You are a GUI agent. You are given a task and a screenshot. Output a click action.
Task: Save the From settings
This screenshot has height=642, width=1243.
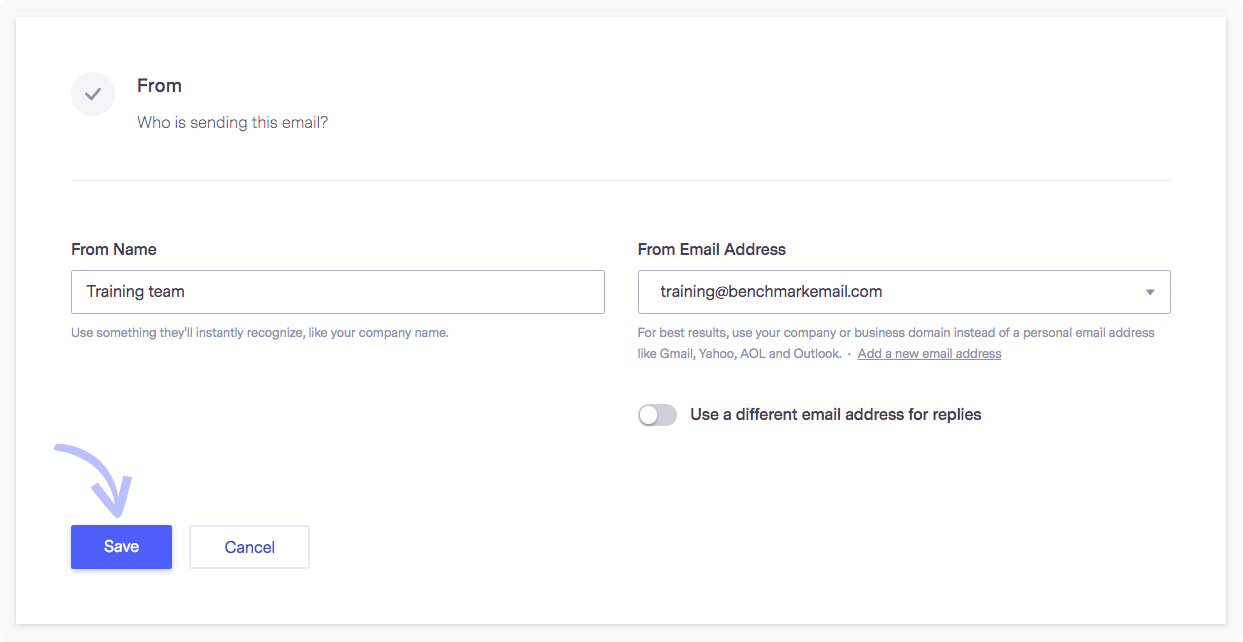(121, 547)
